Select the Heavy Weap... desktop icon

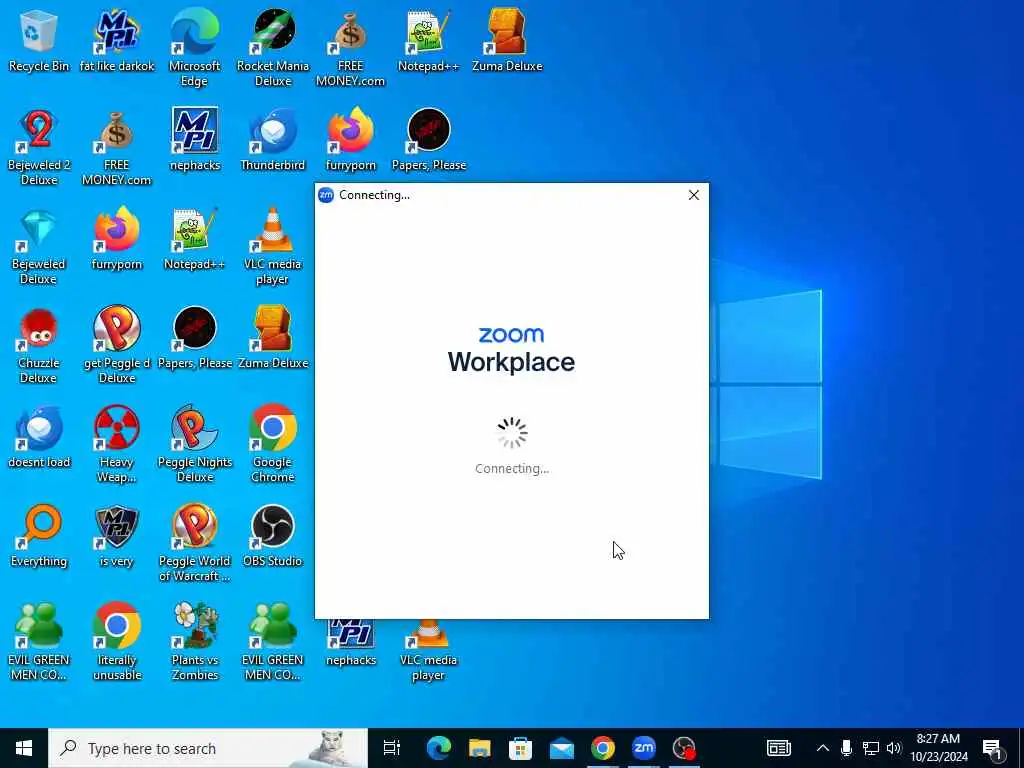[117, 444]
